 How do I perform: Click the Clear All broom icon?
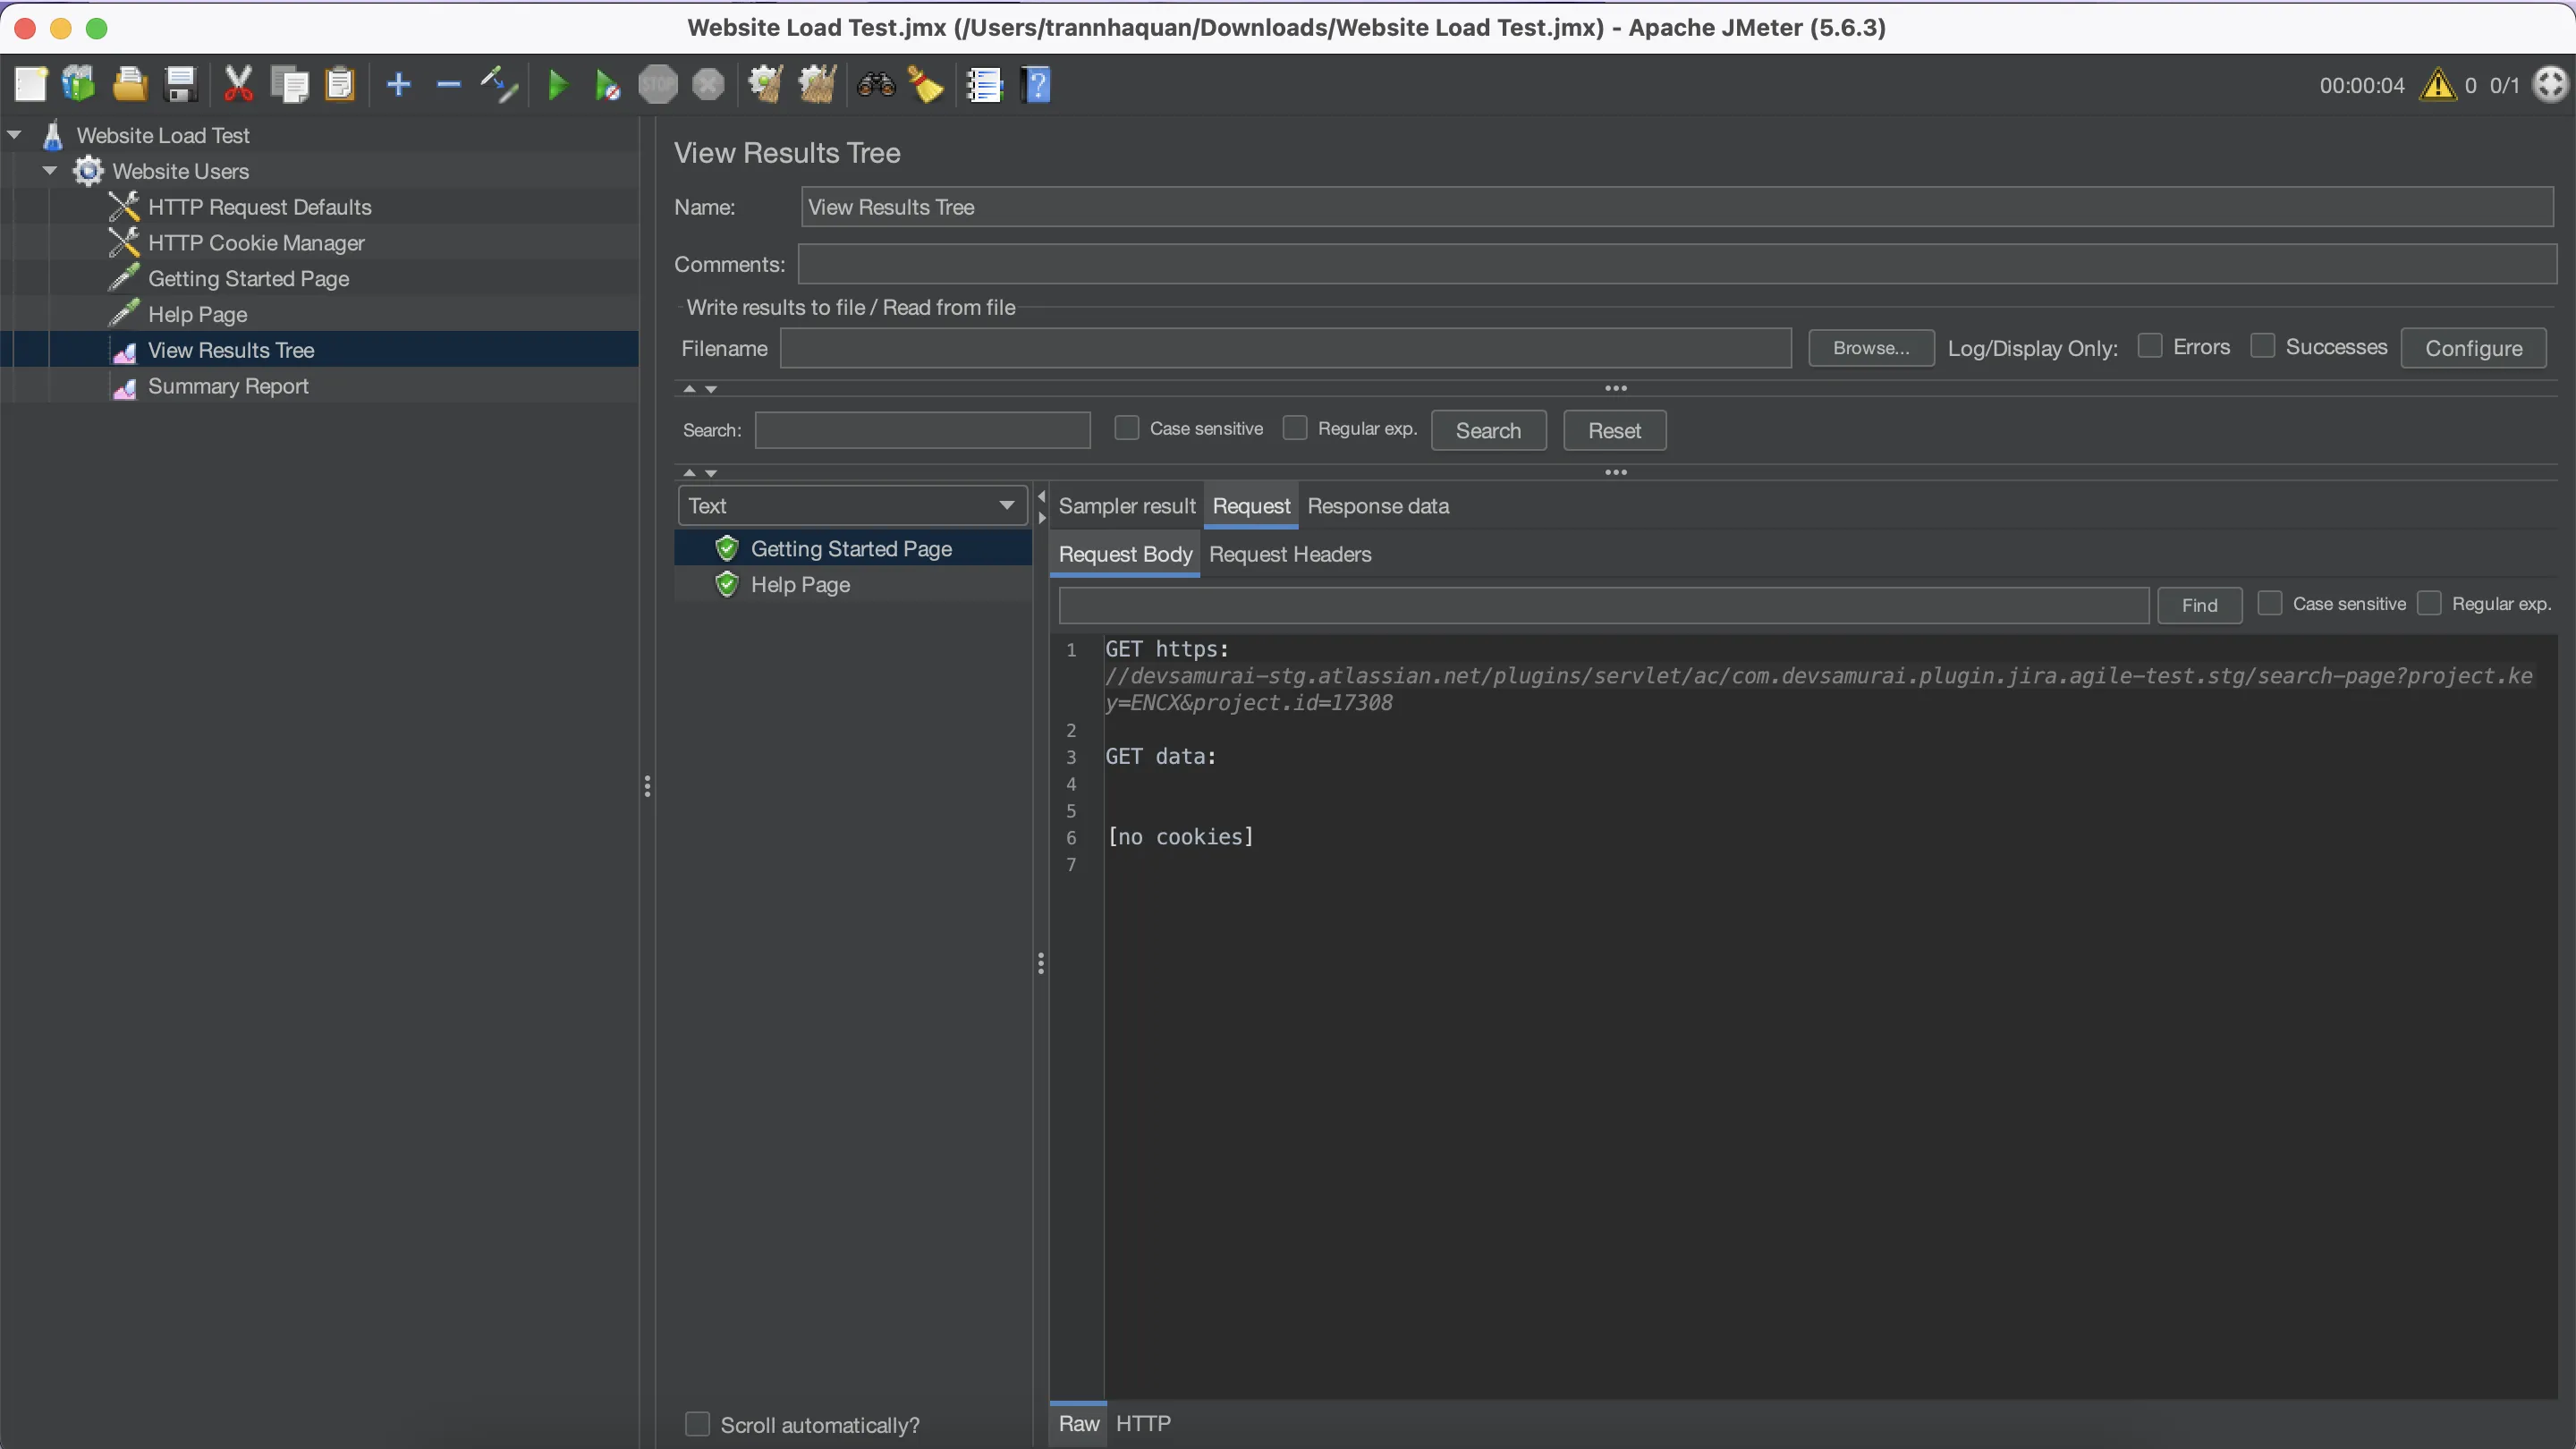[x=817, y=85]
